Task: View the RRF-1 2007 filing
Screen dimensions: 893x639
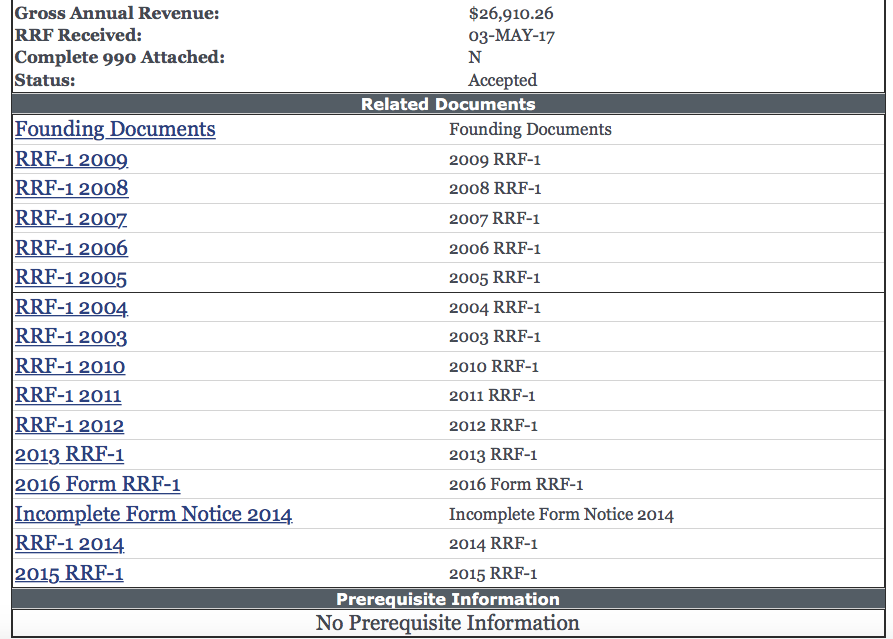Action: [x=71, y=219]
